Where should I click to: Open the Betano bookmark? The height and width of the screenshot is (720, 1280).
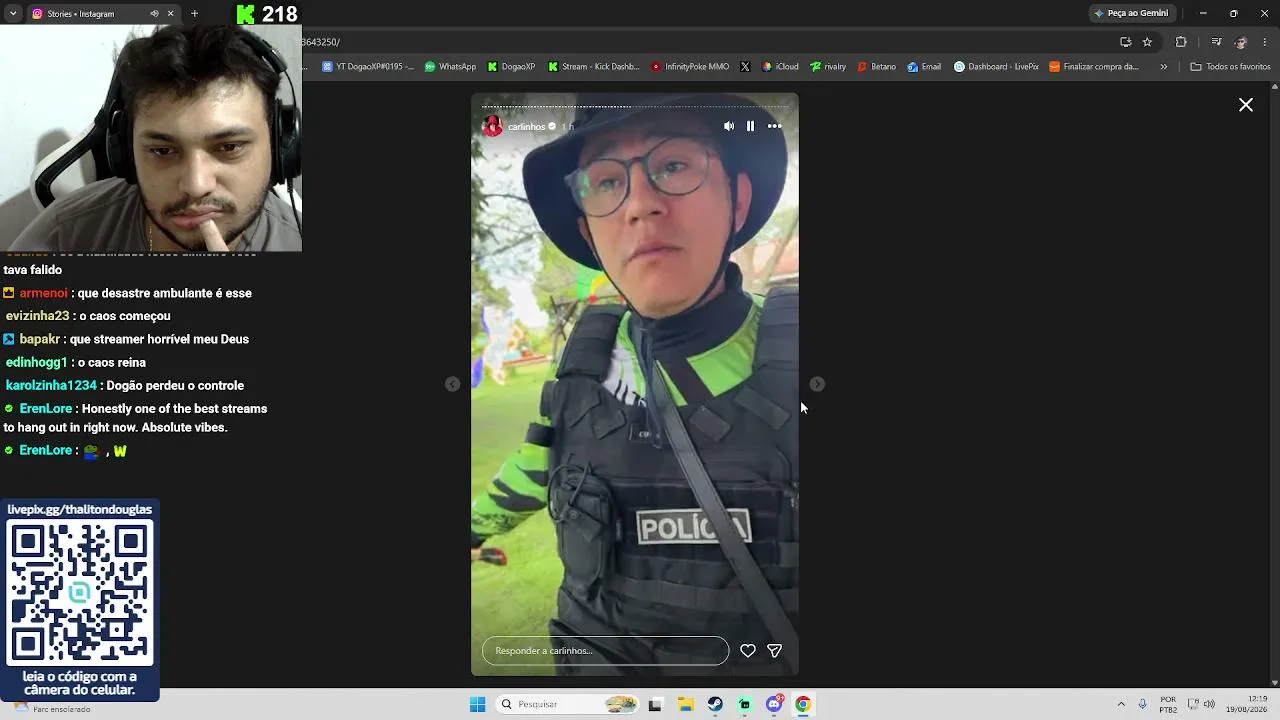click(877, 67)
